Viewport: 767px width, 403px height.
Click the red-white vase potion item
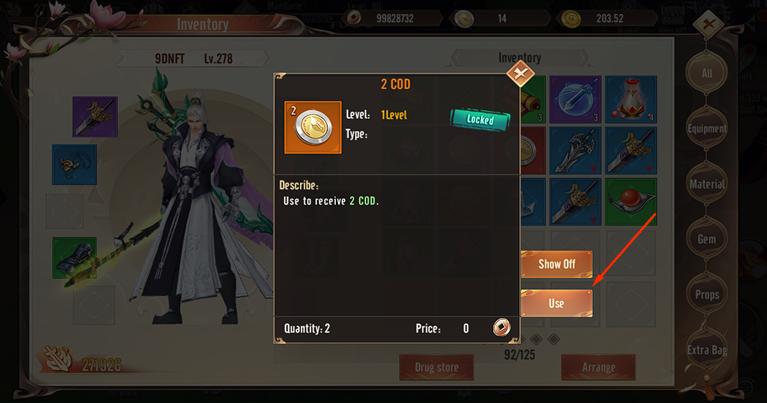point(631,99)
